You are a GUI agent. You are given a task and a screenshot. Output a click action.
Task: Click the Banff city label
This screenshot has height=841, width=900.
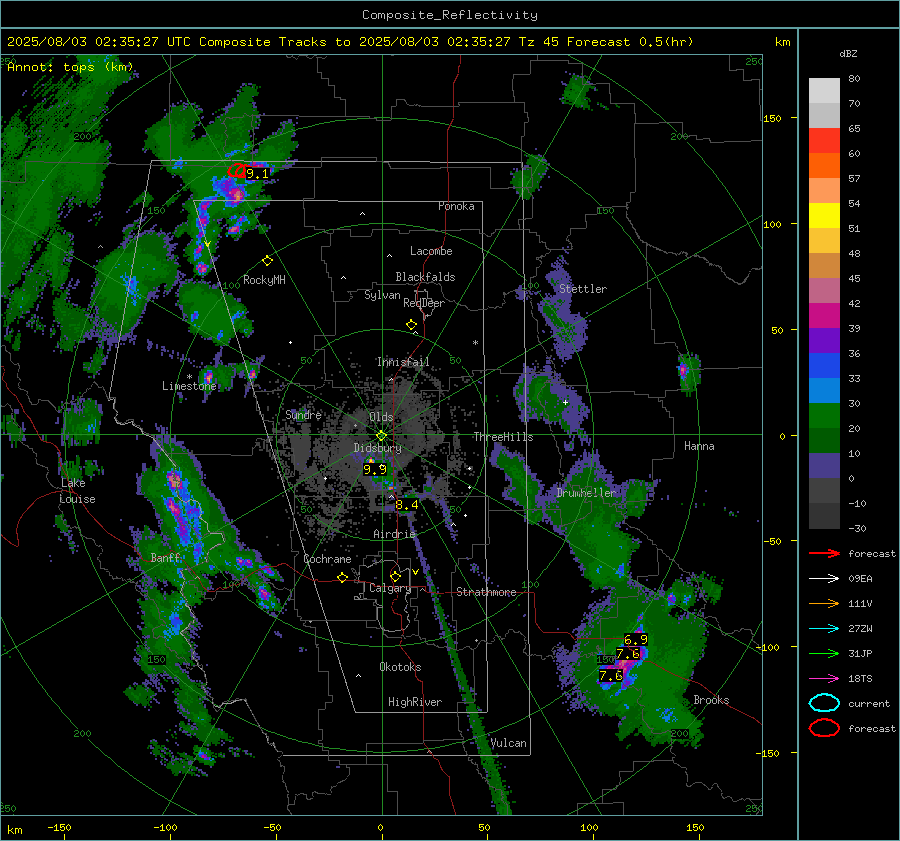[x=165, y=558]
